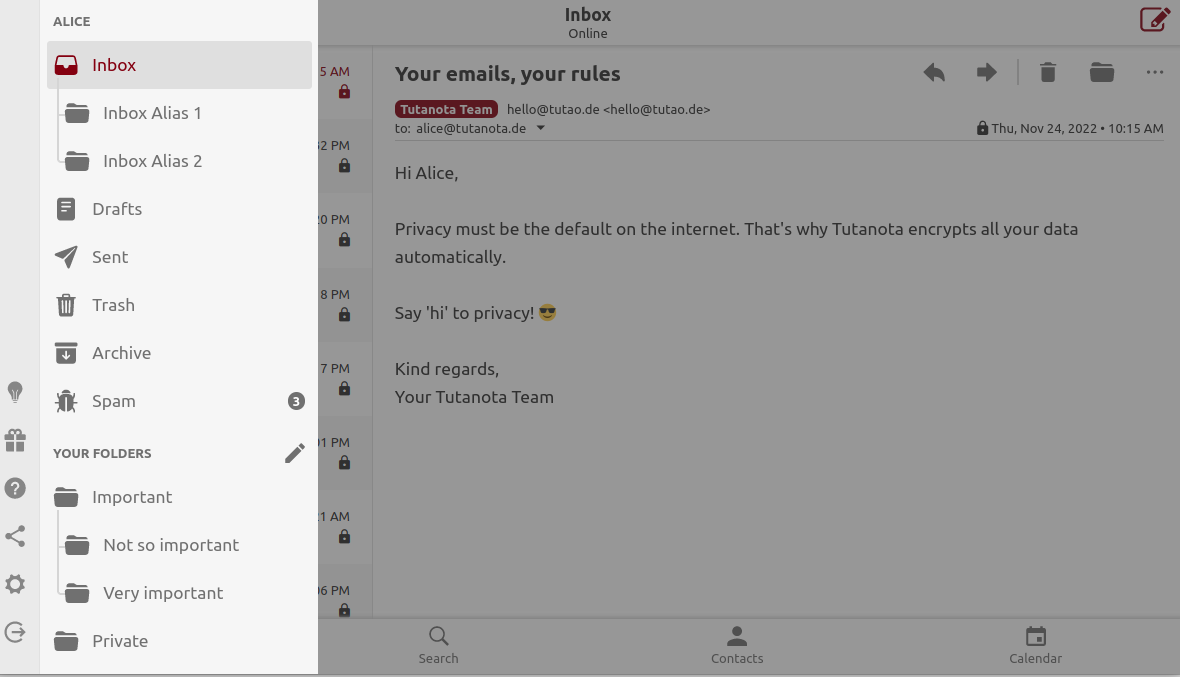The image size is (1180, 677).
Task: Click the Tutanota Team sender badge
Action: [x=446, y=109]
